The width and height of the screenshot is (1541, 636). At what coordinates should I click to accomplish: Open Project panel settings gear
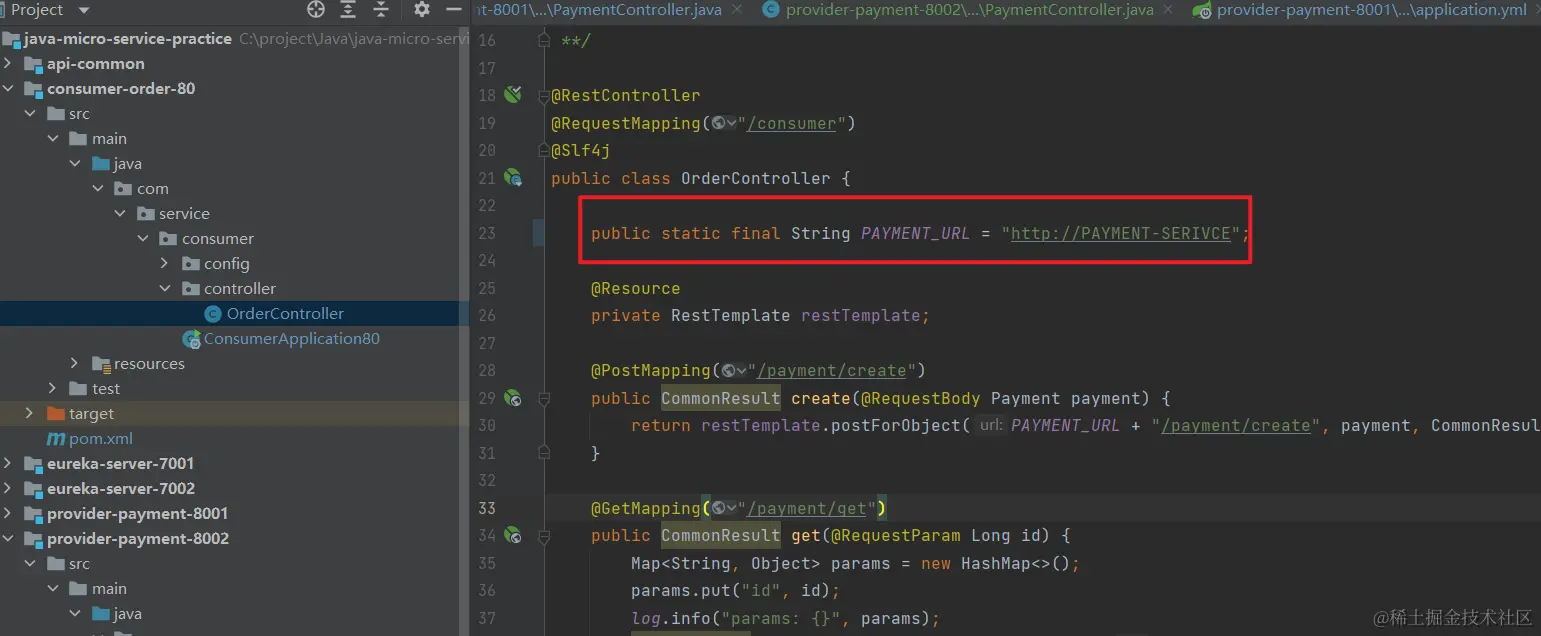click(422, 10)
